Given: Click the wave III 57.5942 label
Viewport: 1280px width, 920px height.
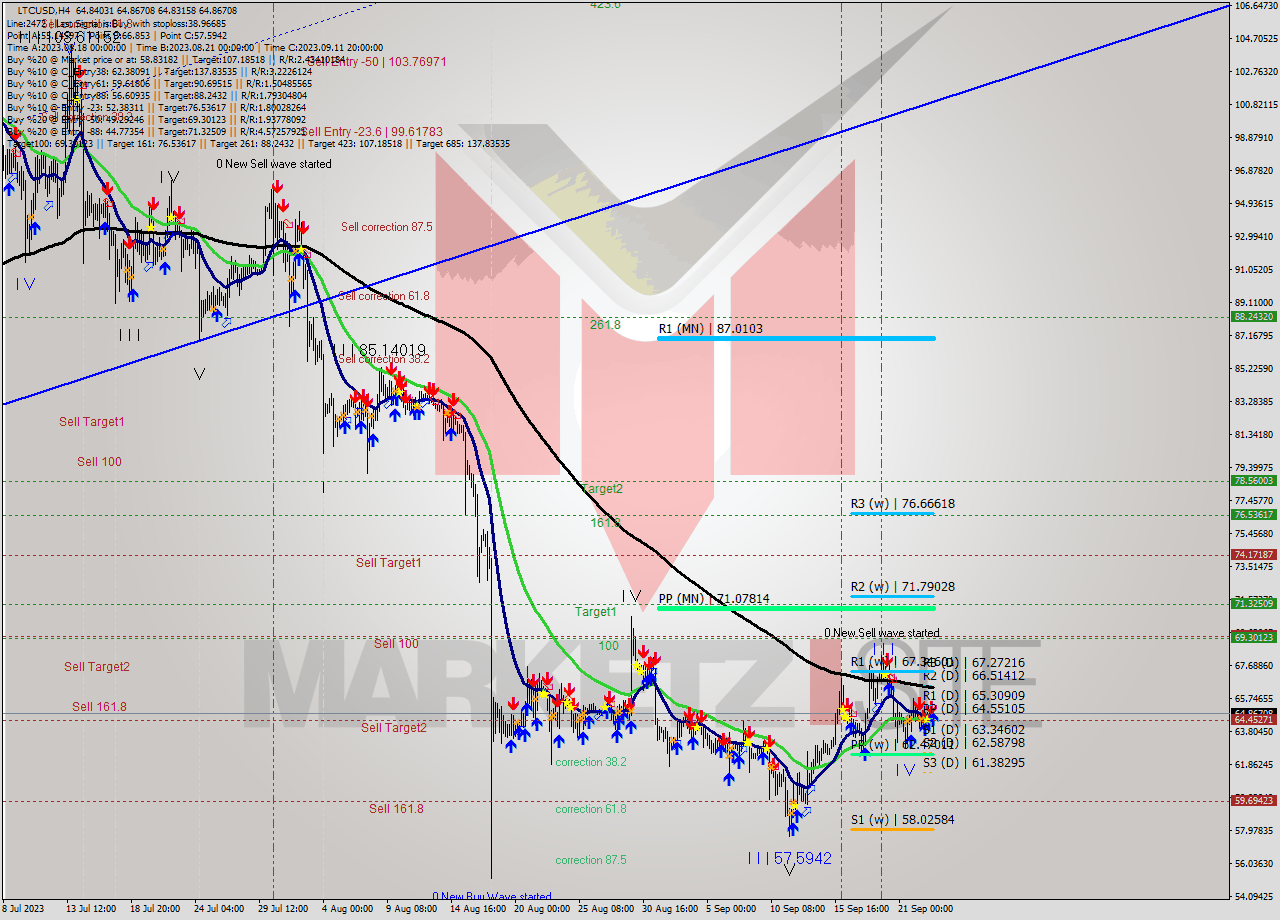Looking at the screenshot, I should tap(790, 858).
